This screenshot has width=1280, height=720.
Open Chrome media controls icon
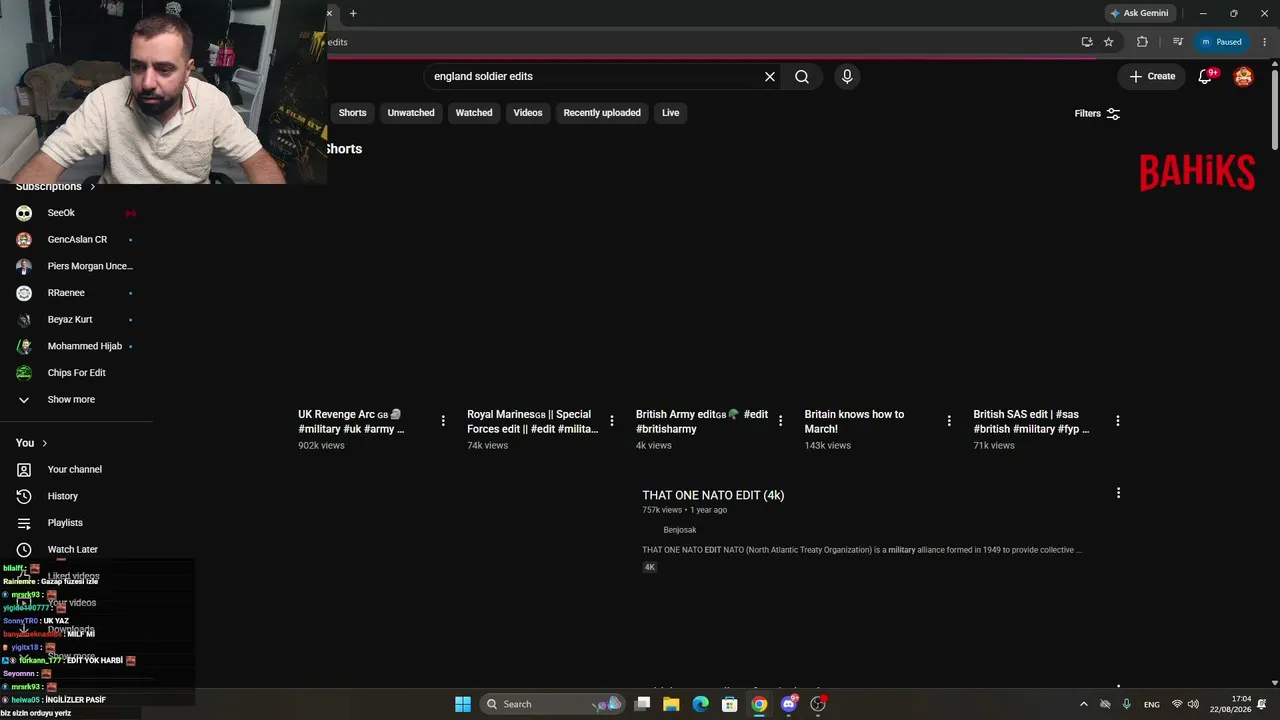point(1177,42)
